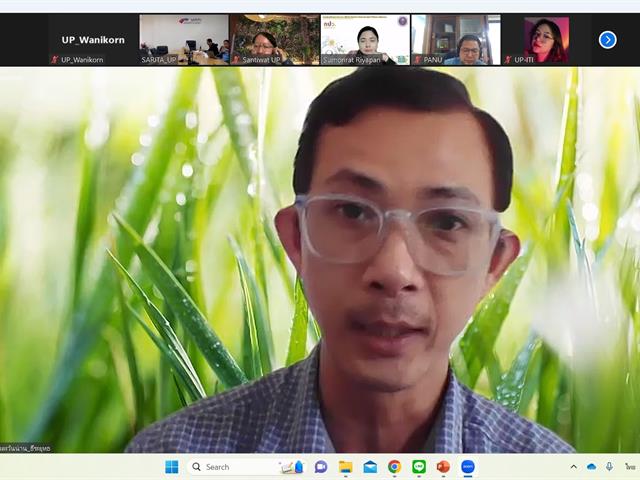The height and width of the screenshot is (480, 640).
Task: Select the Santiwat UP video thumbnail
Action: pyautogui.click(x=275, y=40)
